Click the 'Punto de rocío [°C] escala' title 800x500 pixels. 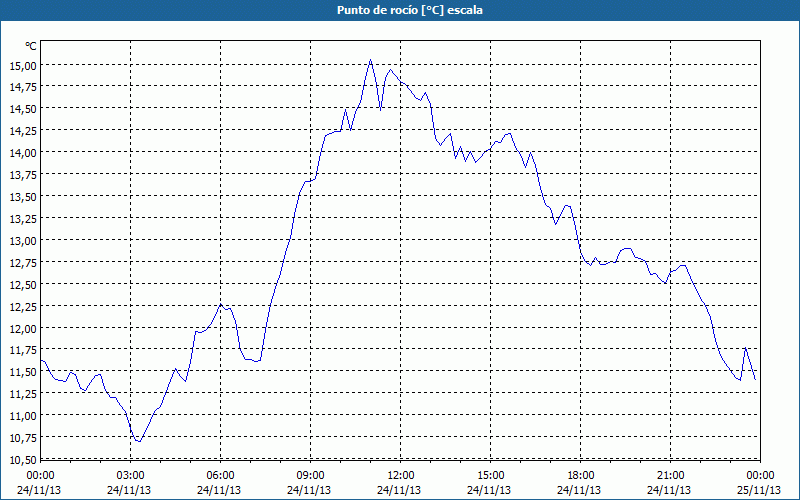pyautogui.click(x=410, y=10)
